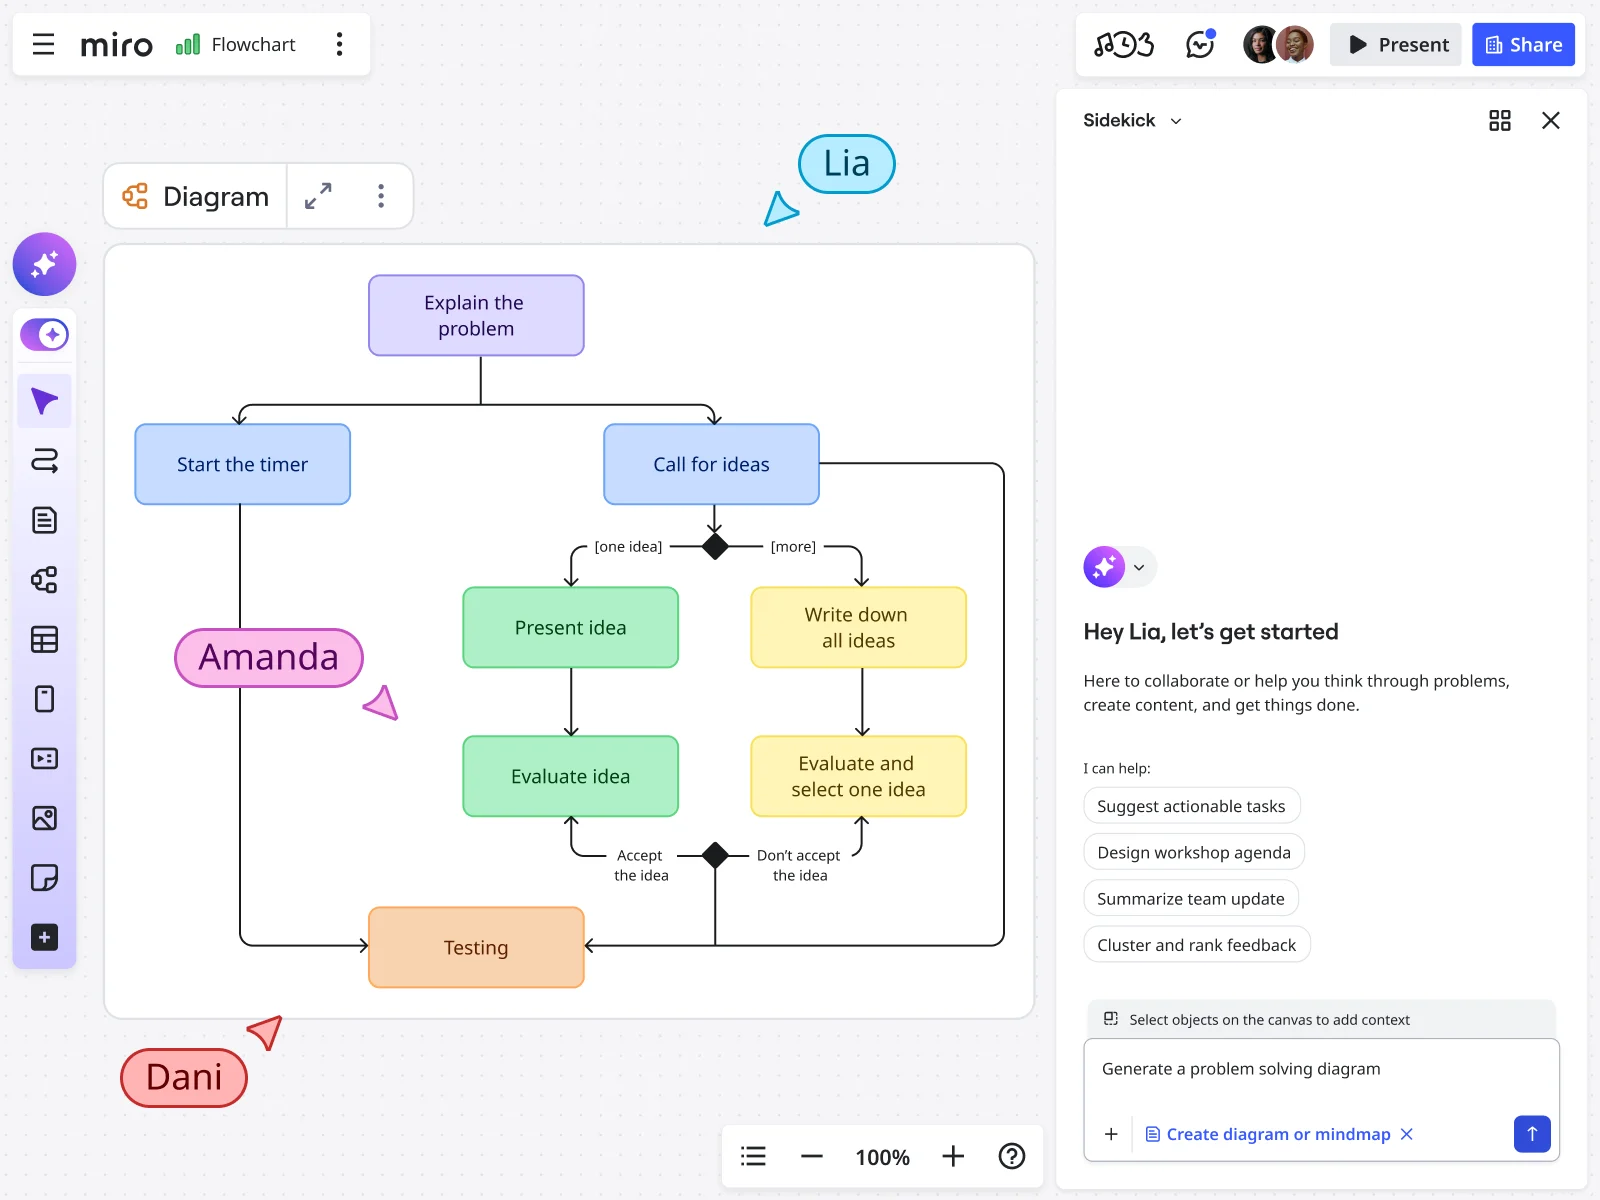Open the board options three-dot menu
The height and width of the screenshot is (1200, 1600).
340,44
